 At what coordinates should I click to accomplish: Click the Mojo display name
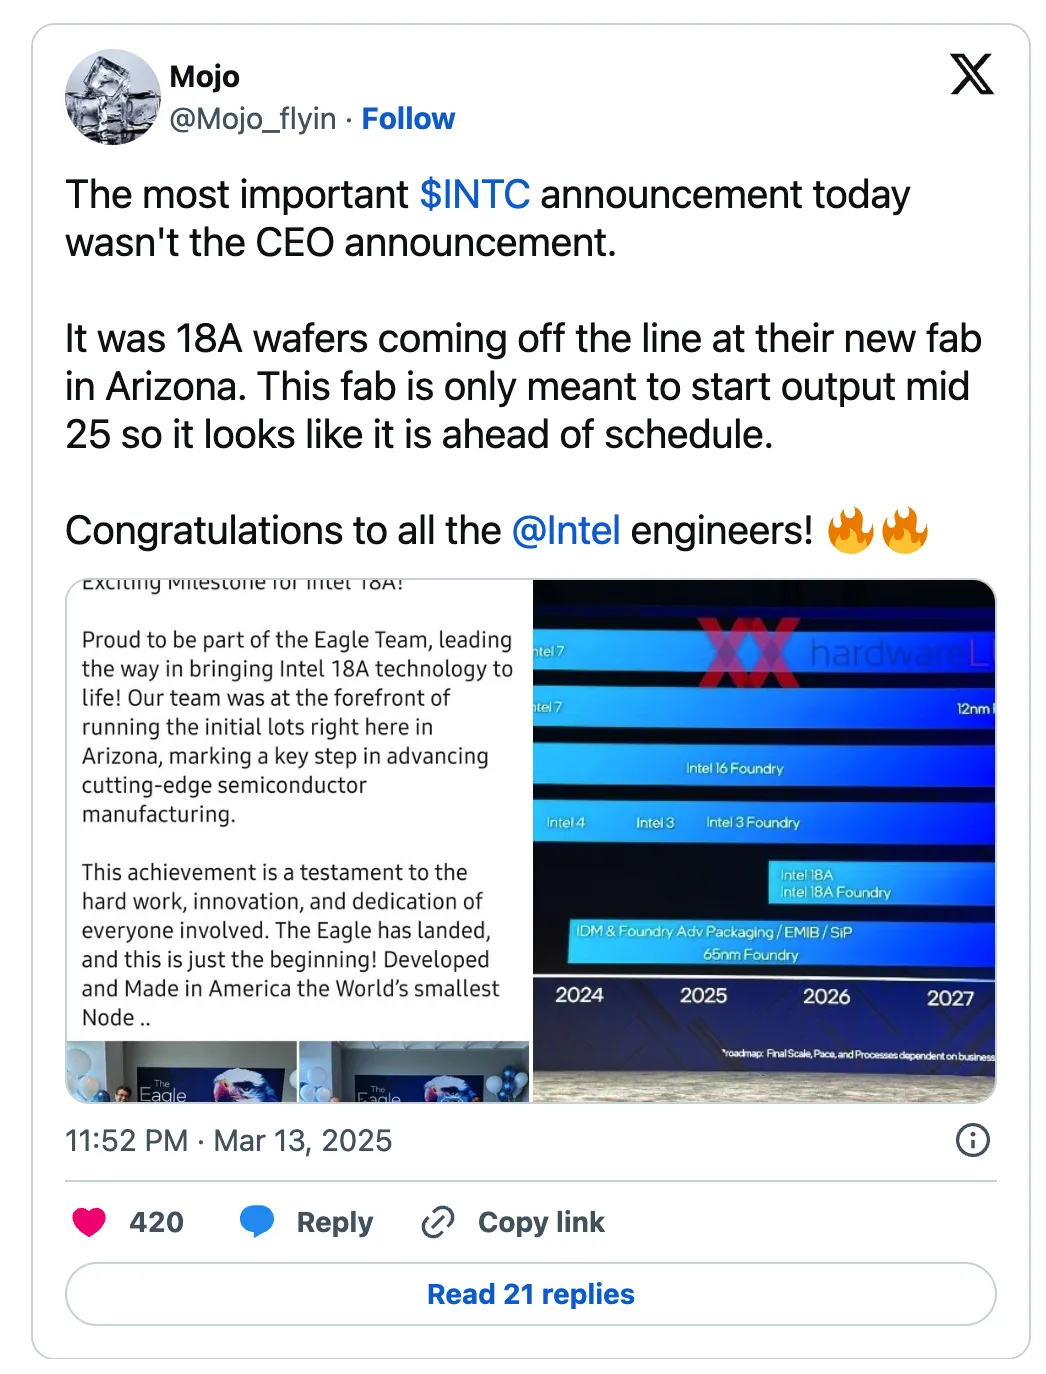[x=204, y=76]
